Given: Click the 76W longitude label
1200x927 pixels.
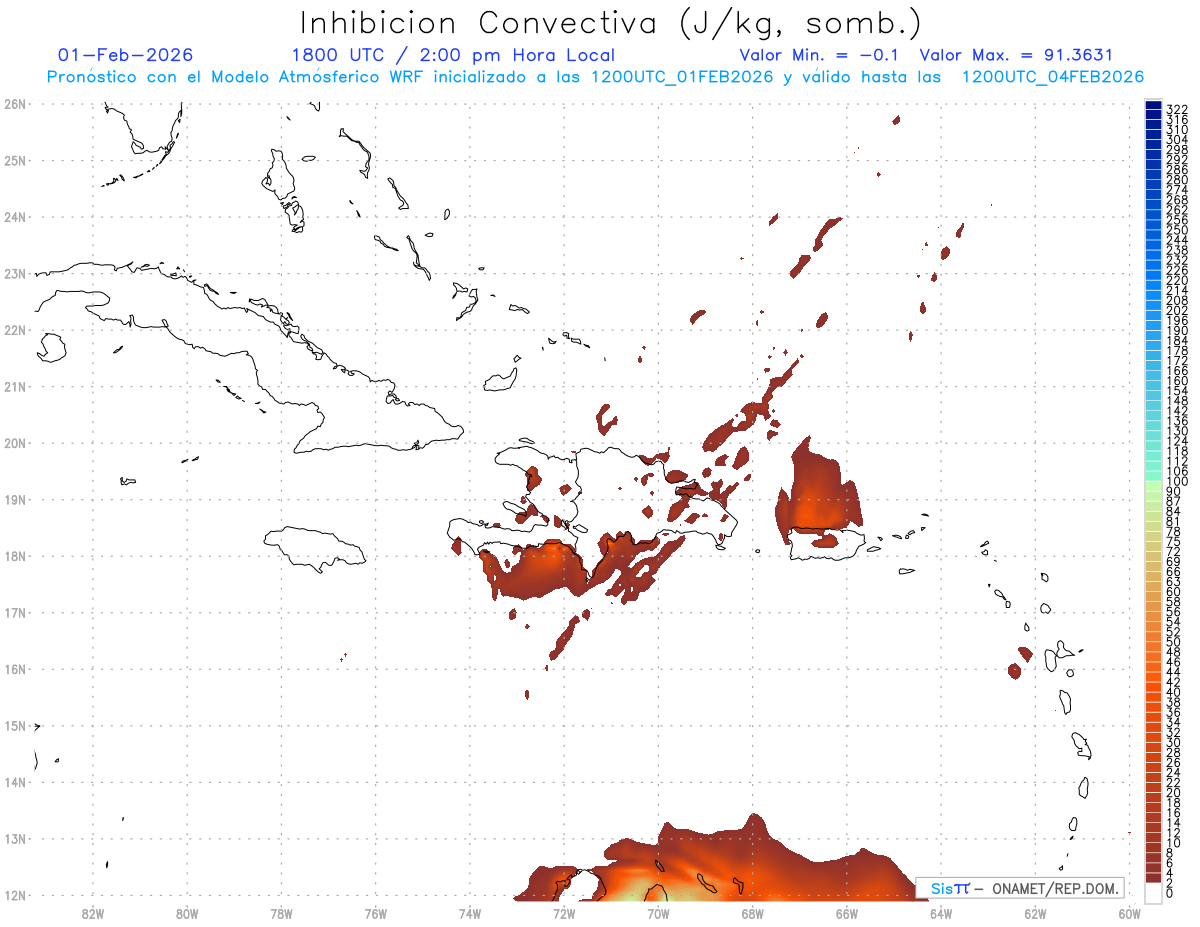Looking at the screenshot, I should click(x=376, y=912).
